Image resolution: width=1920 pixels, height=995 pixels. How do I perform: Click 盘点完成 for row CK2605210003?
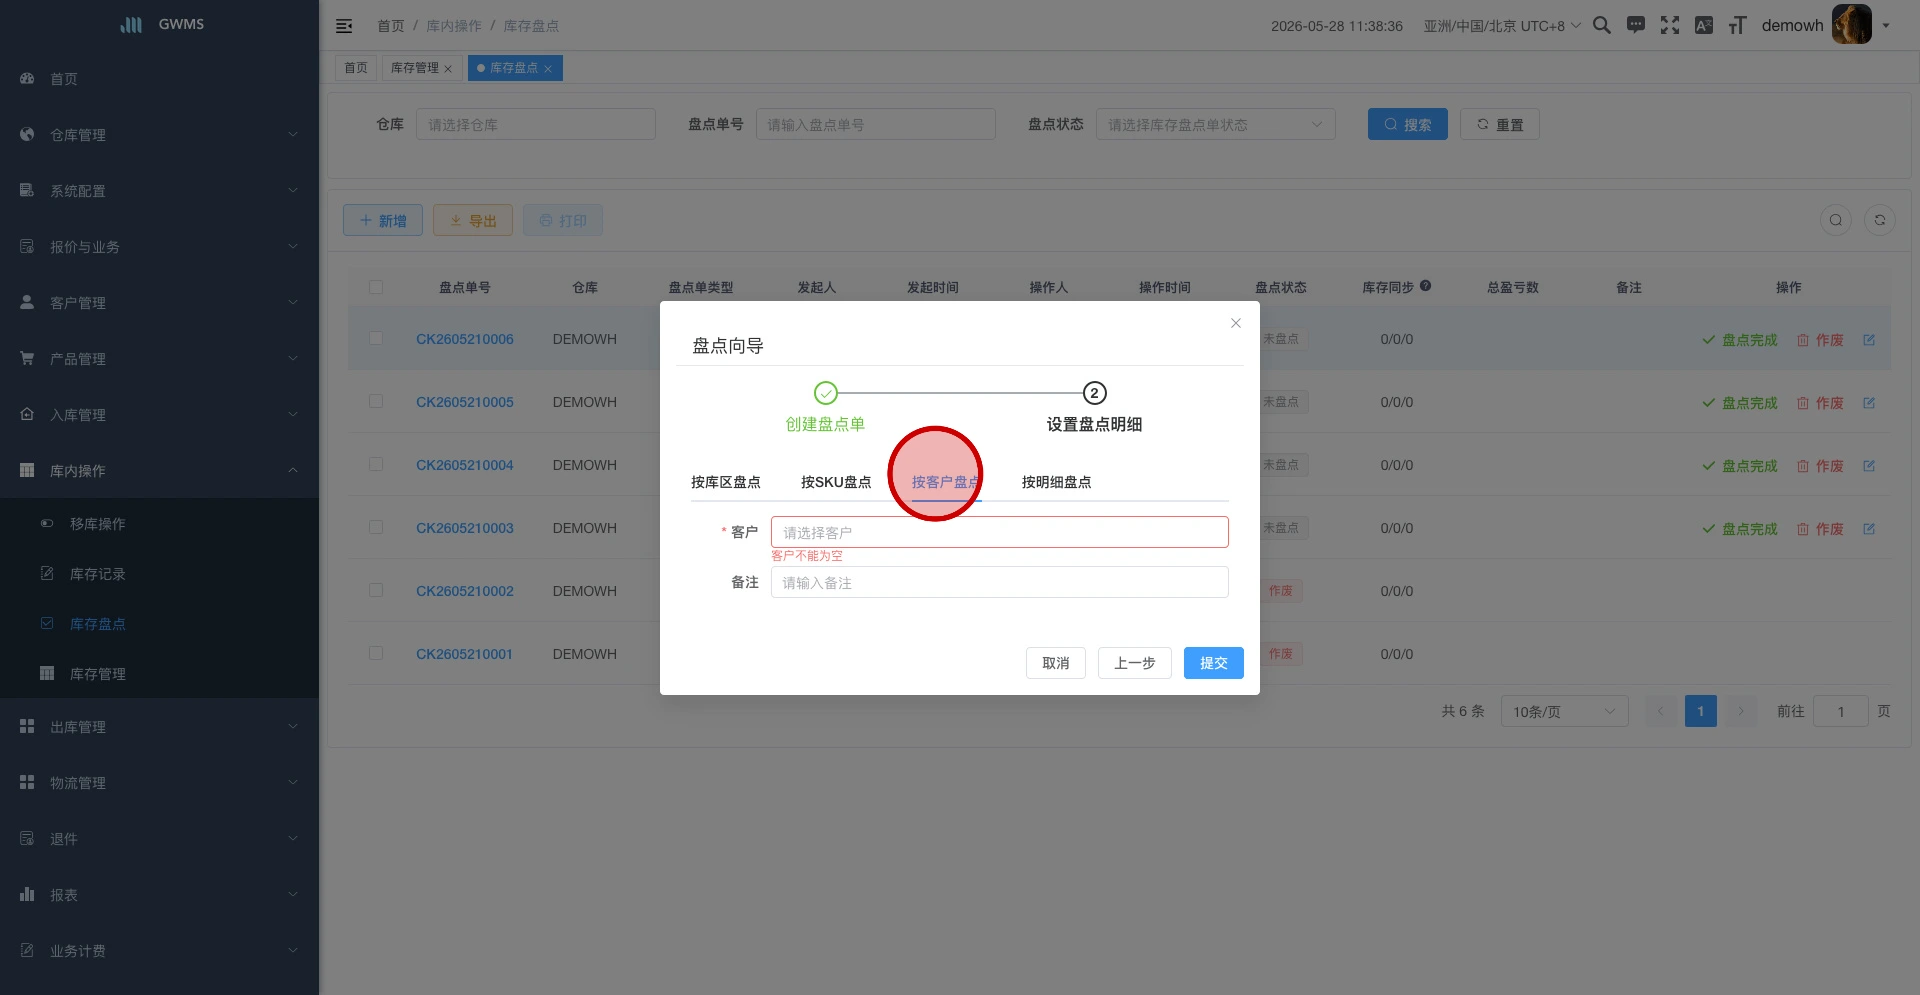pos(1740,529)
